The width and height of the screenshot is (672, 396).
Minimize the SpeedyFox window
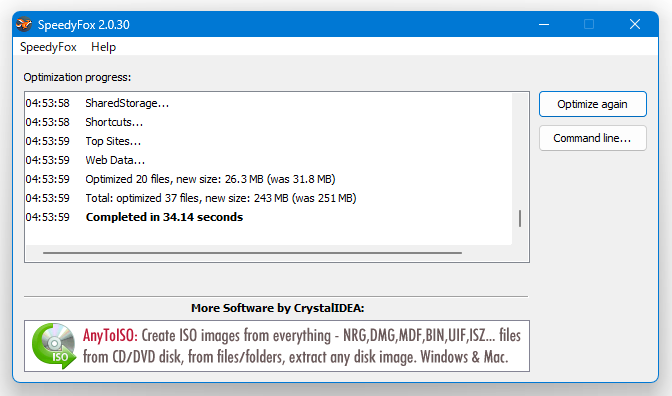[544, 24]
